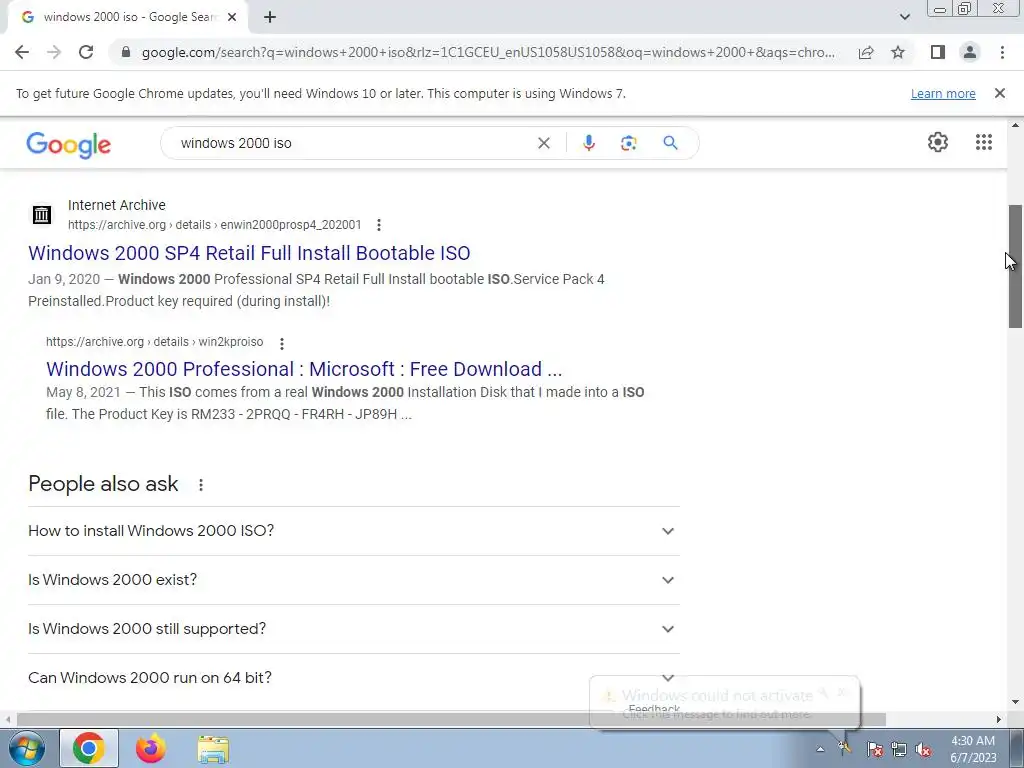Viewport: 1024px width, 768px height.
Task: Open the Chrome side panel
Action: tap(938, 52)
